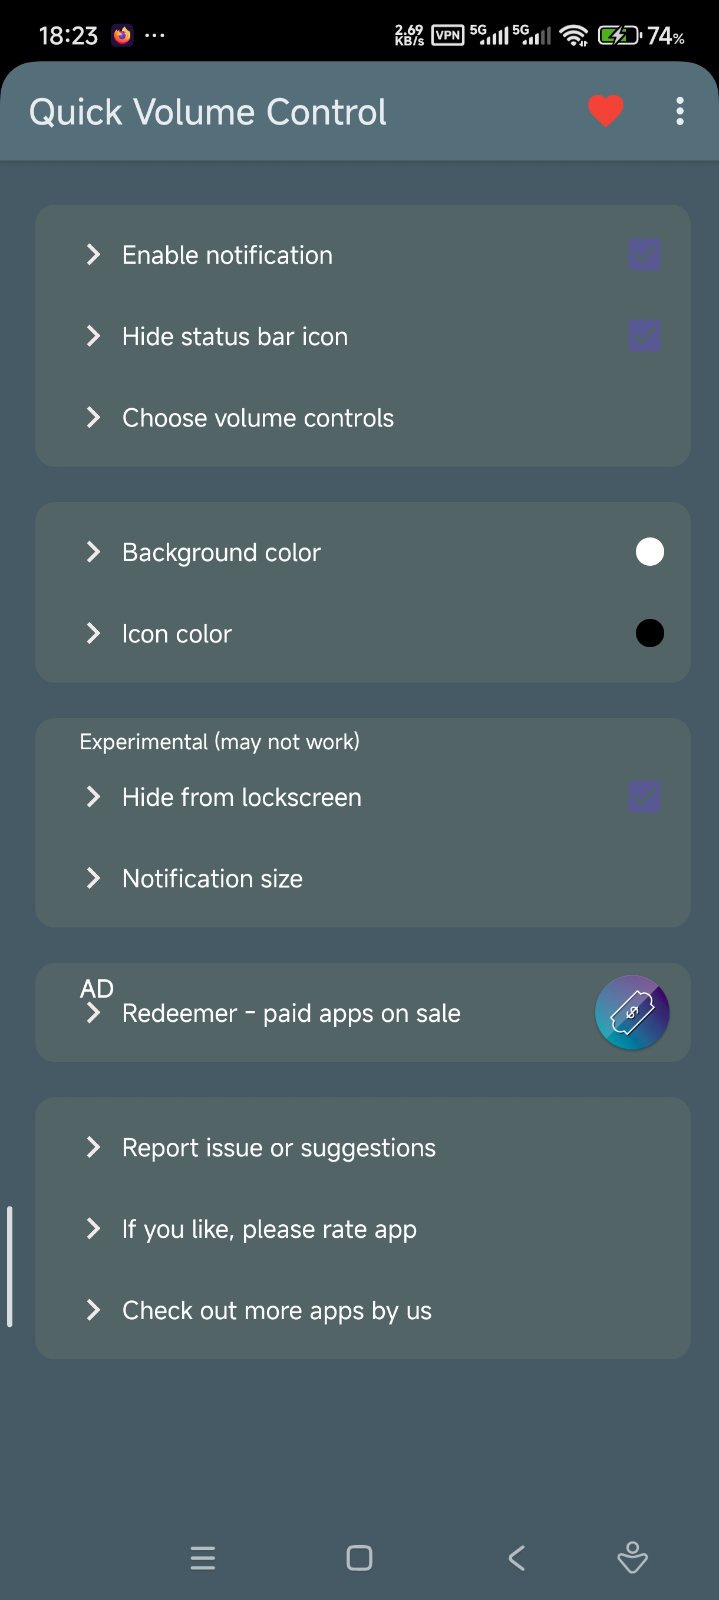The image size is (719, 1600).
Task: Tap the chevron beside Icon color
Action: click(x=93, y=633)
